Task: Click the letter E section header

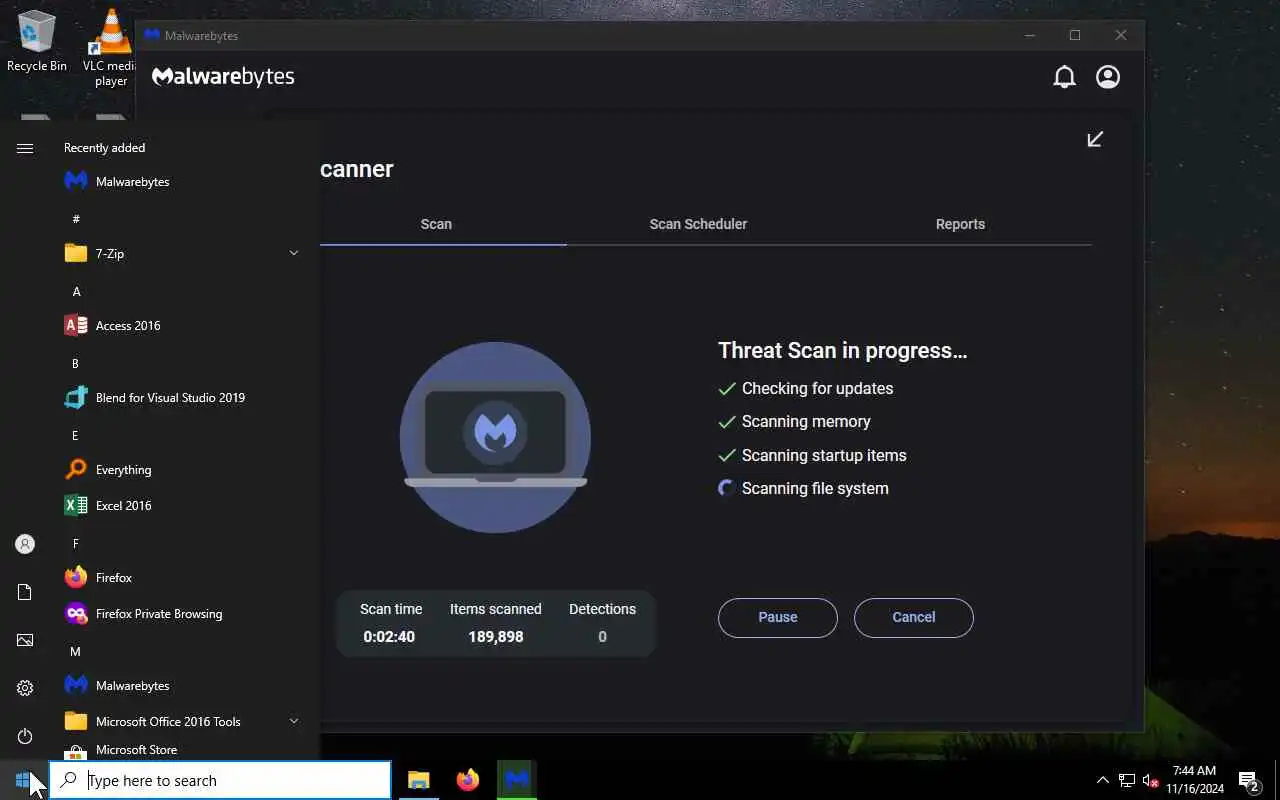Action: tap(75, 435)
